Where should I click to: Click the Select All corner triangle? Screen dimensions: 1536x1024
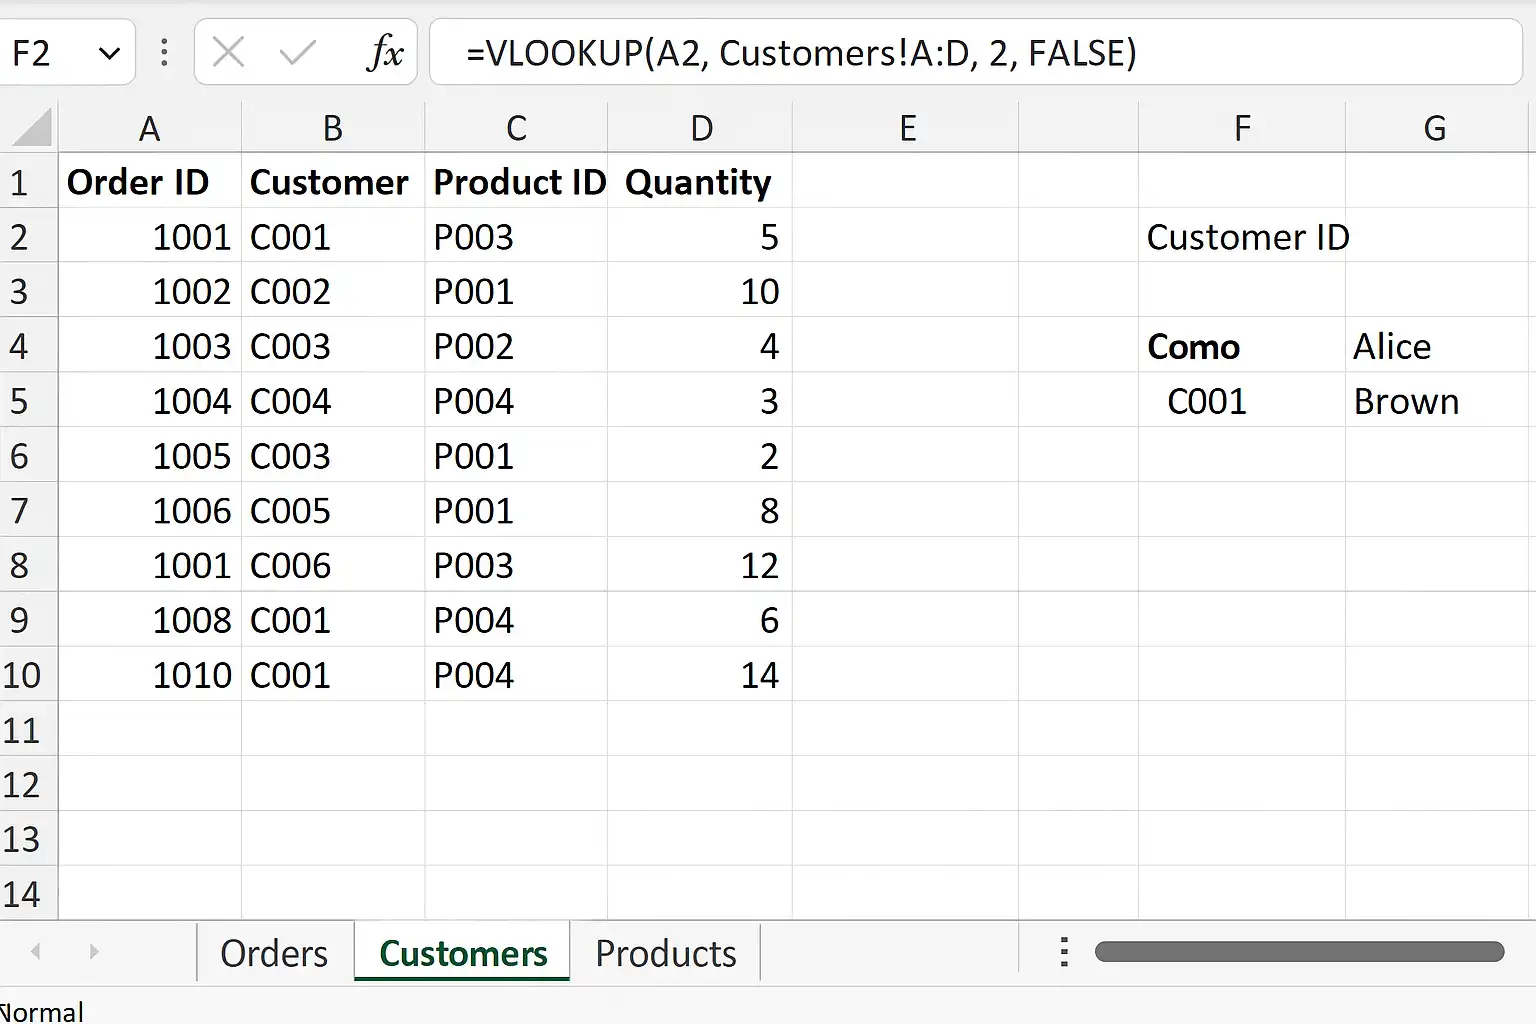tap(32, 128)
